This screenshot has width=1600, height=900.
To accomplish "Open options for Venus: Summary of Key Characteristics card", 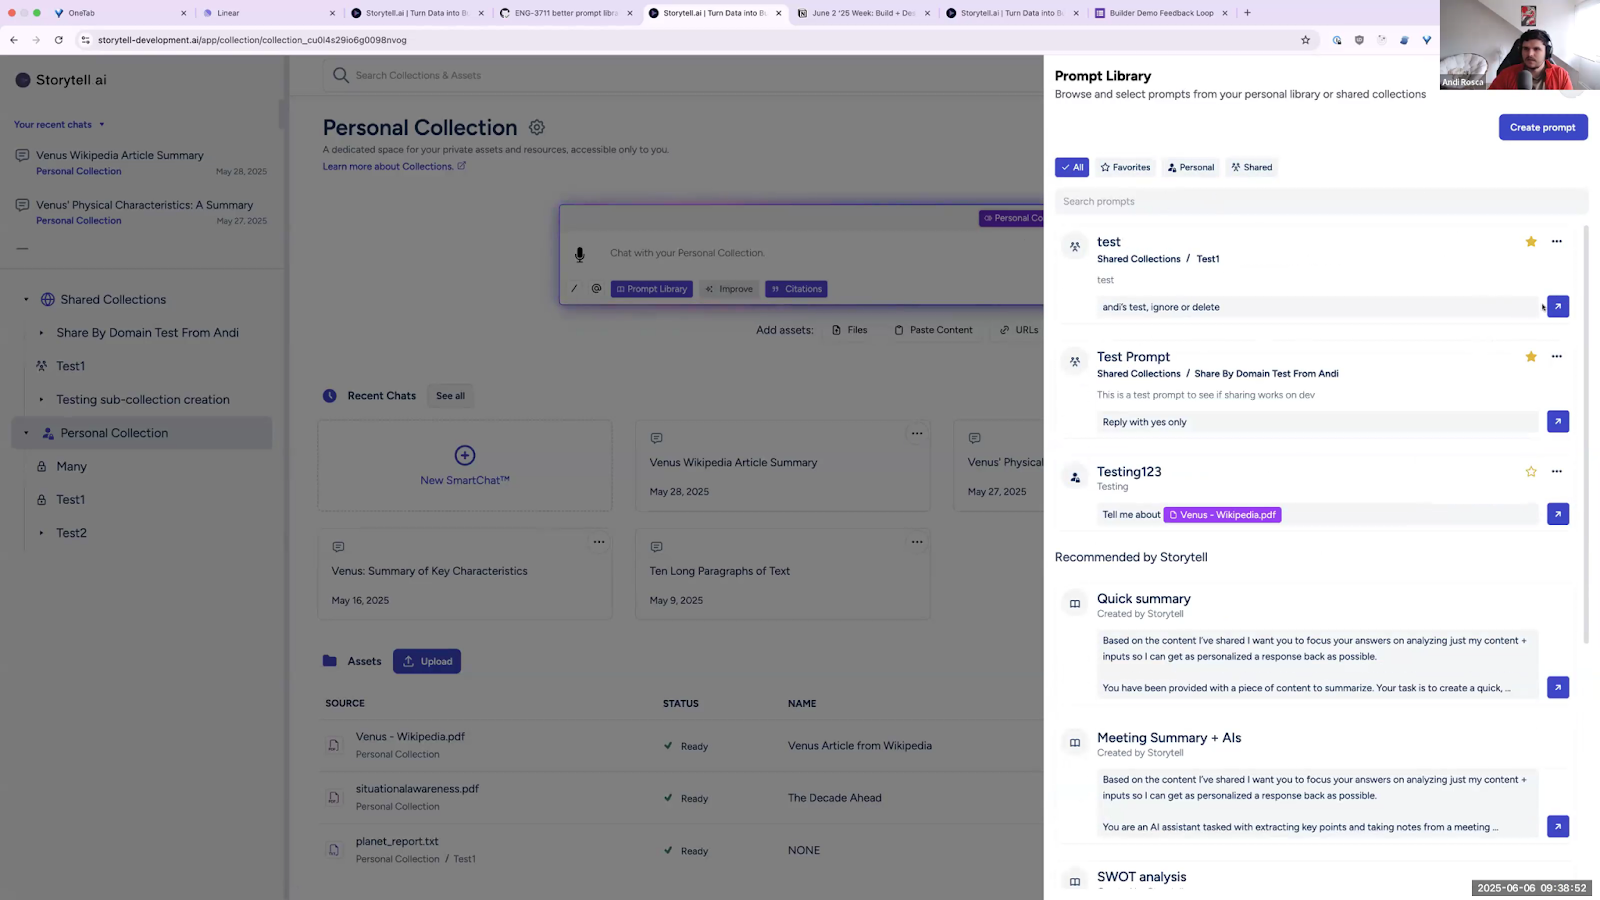I will point(598,542).
